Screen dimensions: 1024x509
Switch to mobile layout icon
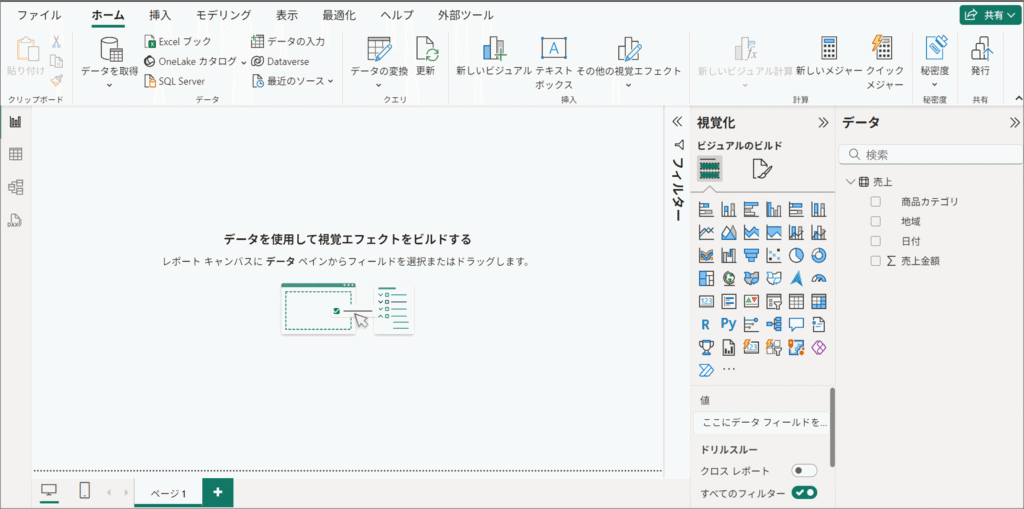tap(84, 491)
